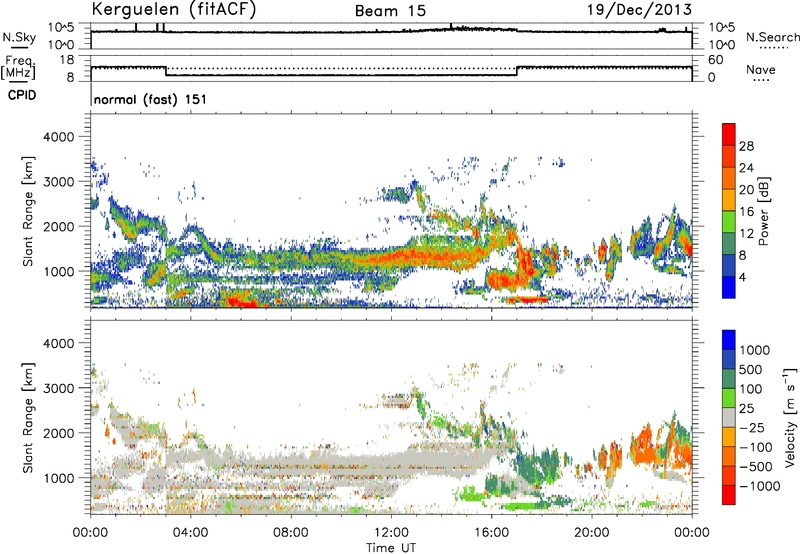Click the blue bottom of the power colorbar

pyautogui.click(x=729, y=287)
